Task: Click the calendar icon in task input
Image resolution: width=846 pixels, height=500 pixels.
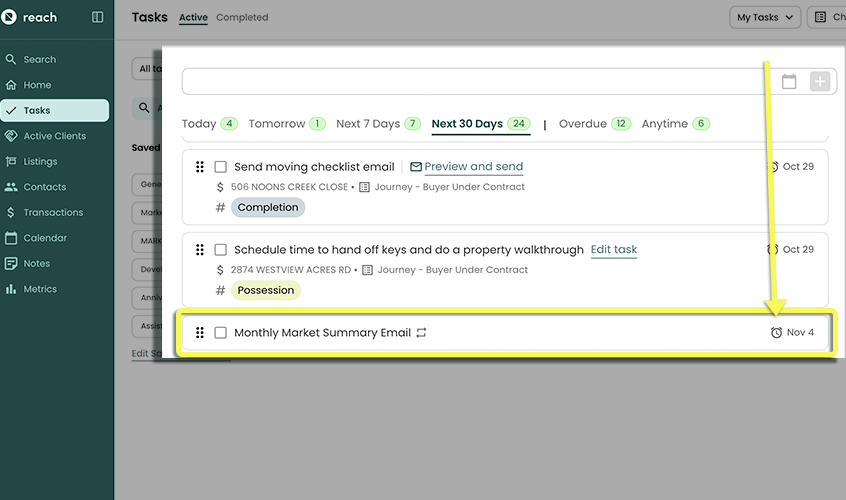Action: [x=789, y=82]
